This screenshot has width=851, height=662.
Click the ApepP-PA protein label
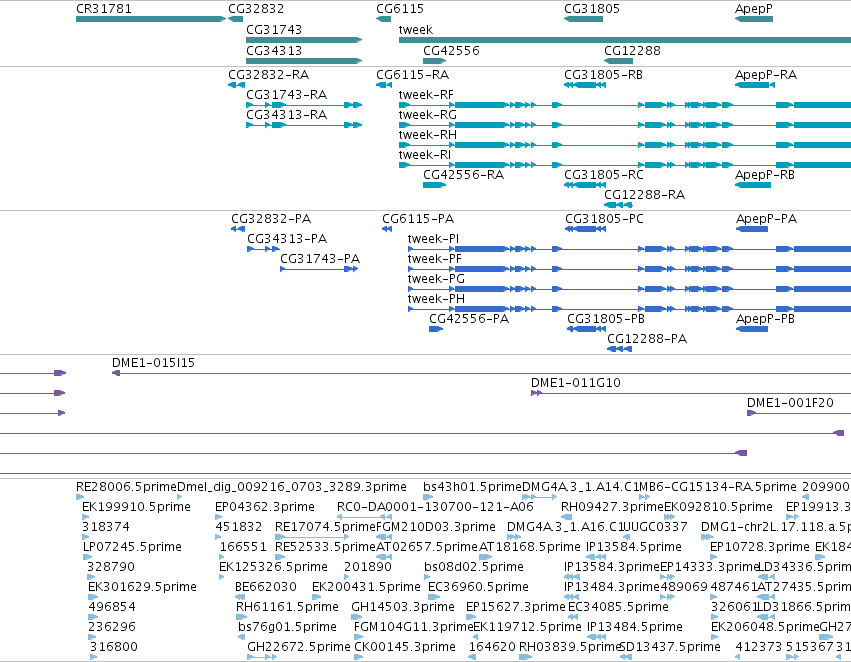(766, 219)
